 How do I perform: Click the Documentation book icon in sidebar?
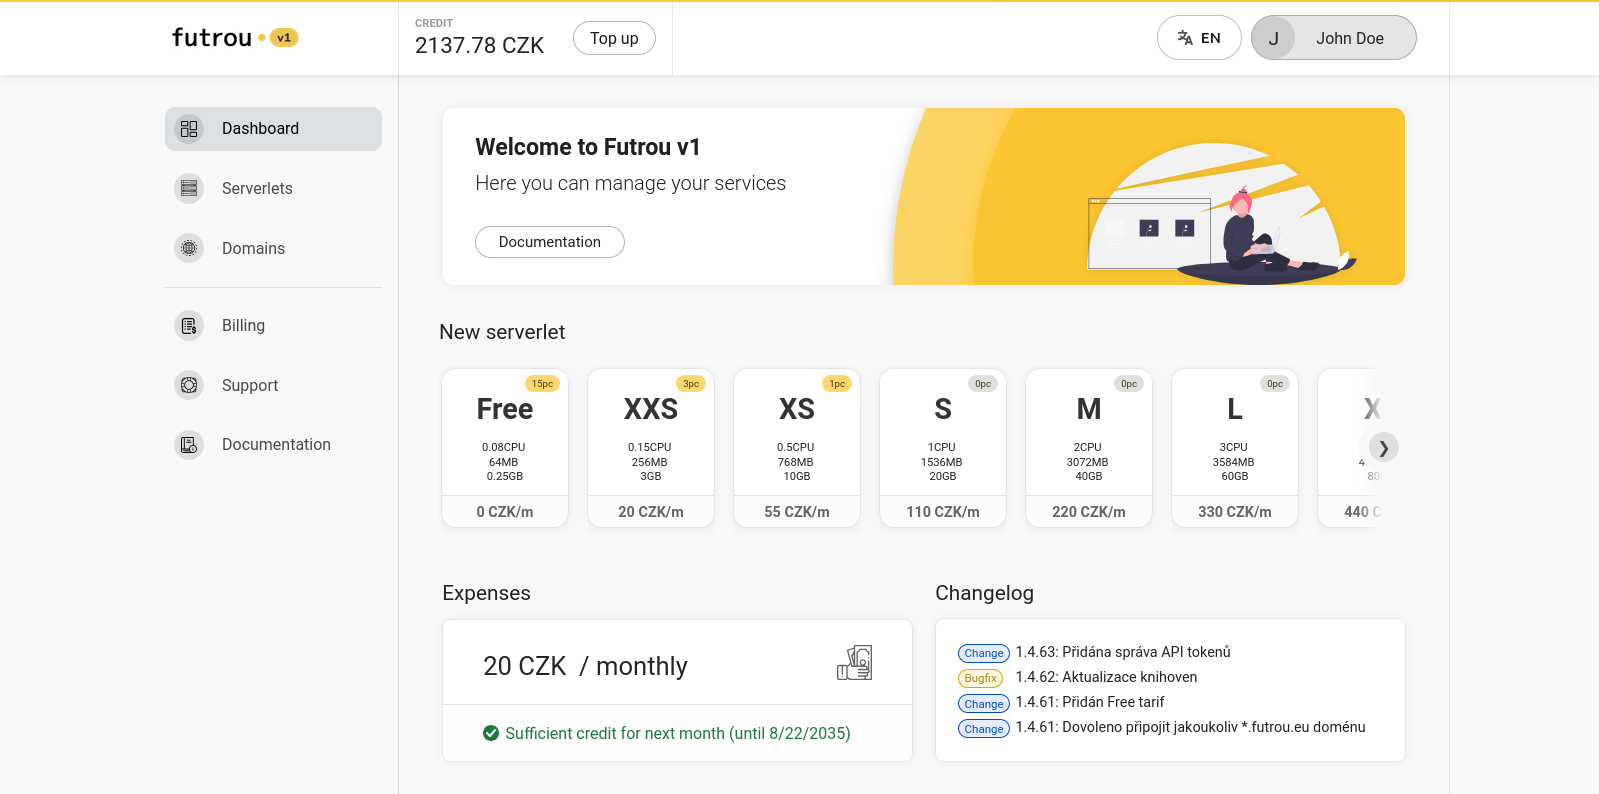click(x=189, y=444)
